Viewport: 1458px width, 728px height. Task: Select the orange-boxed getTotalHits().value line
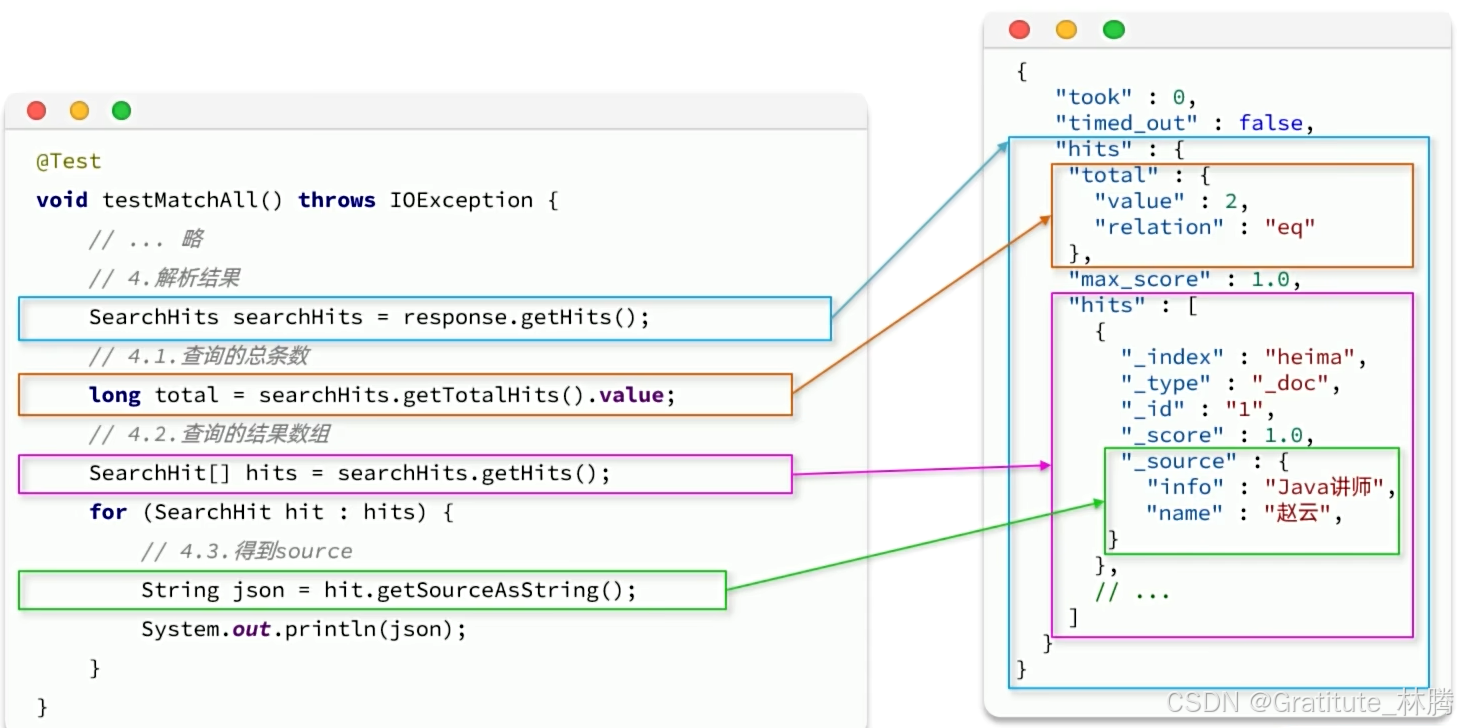(x=380, y=394)
